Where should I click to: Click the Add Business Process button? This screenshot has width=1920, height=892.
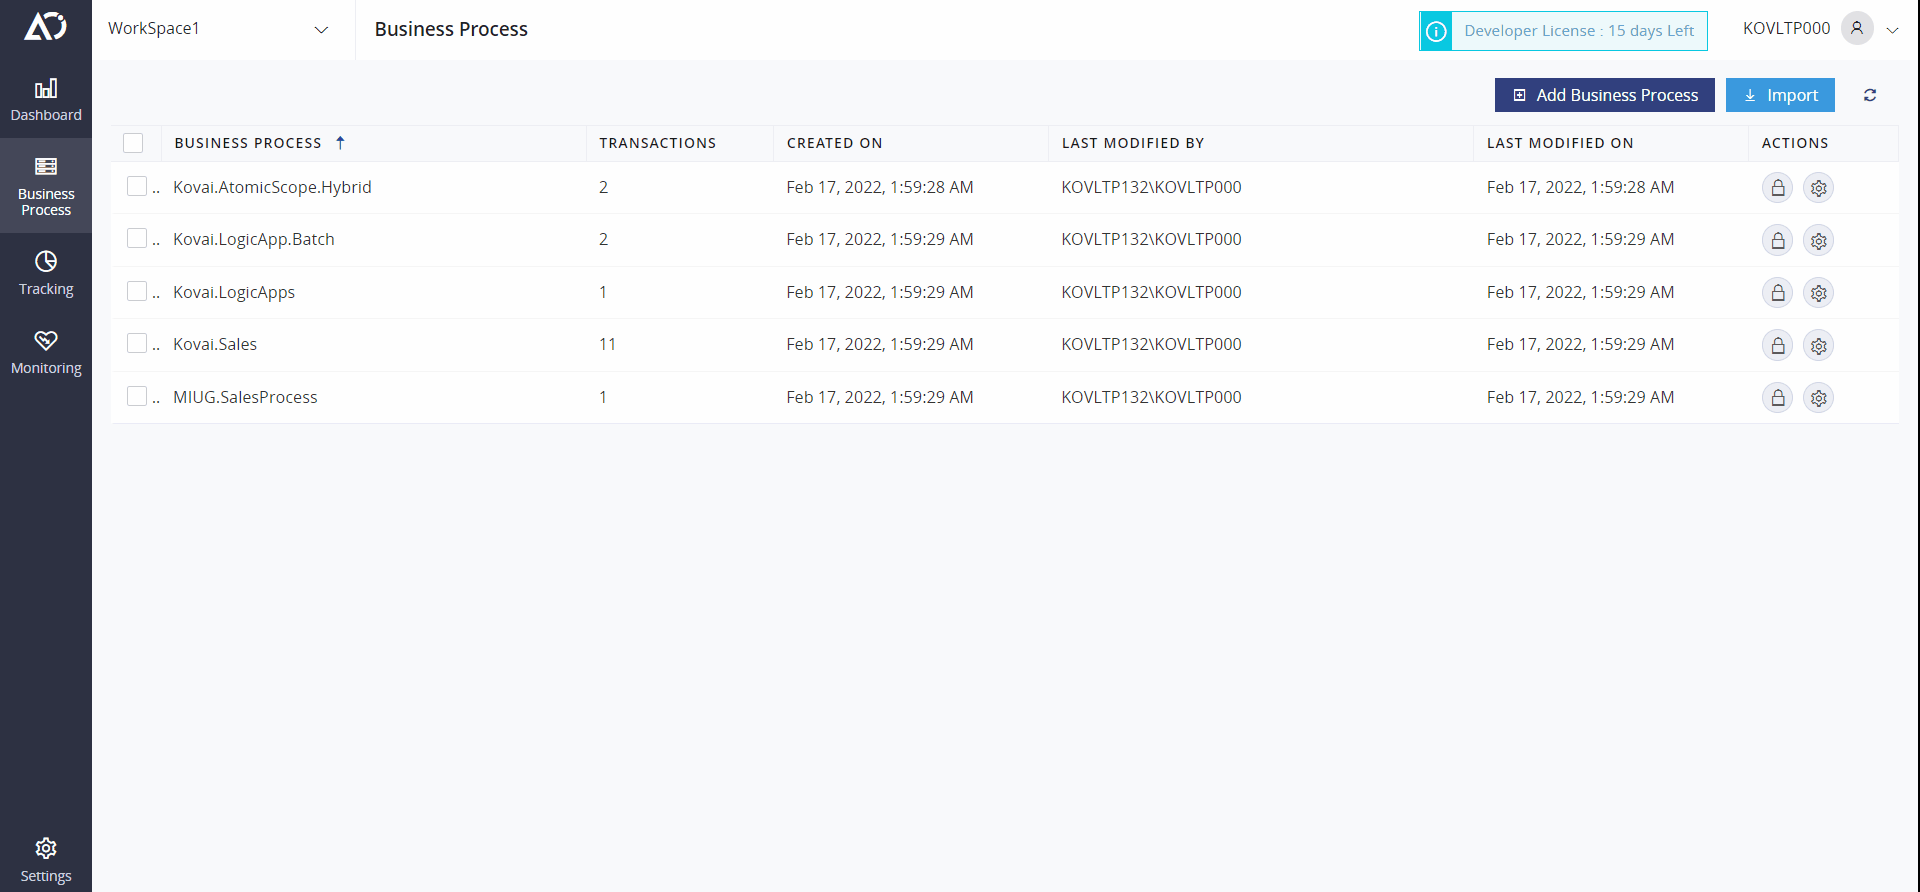pos(1604,95)
